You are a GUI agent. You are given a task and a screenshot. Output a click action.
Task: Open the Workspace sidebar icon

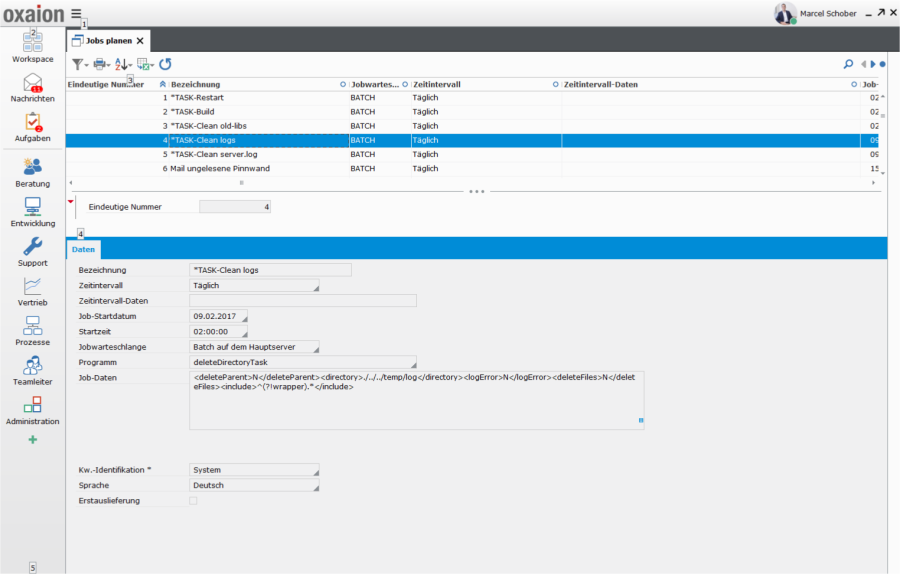[x=33, y=44]
